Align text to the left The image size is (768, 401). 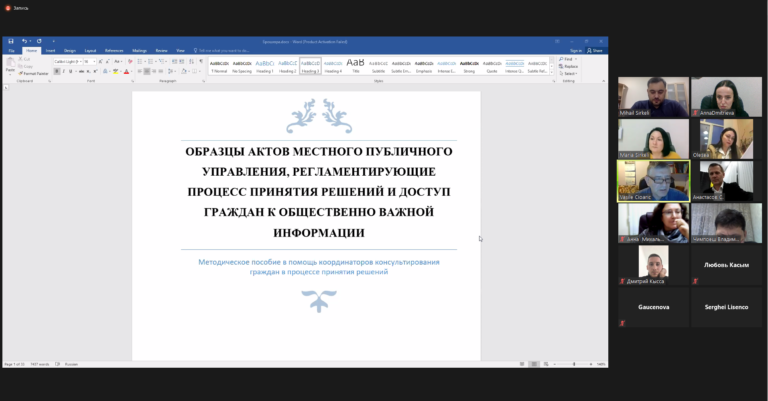point(140,71)
